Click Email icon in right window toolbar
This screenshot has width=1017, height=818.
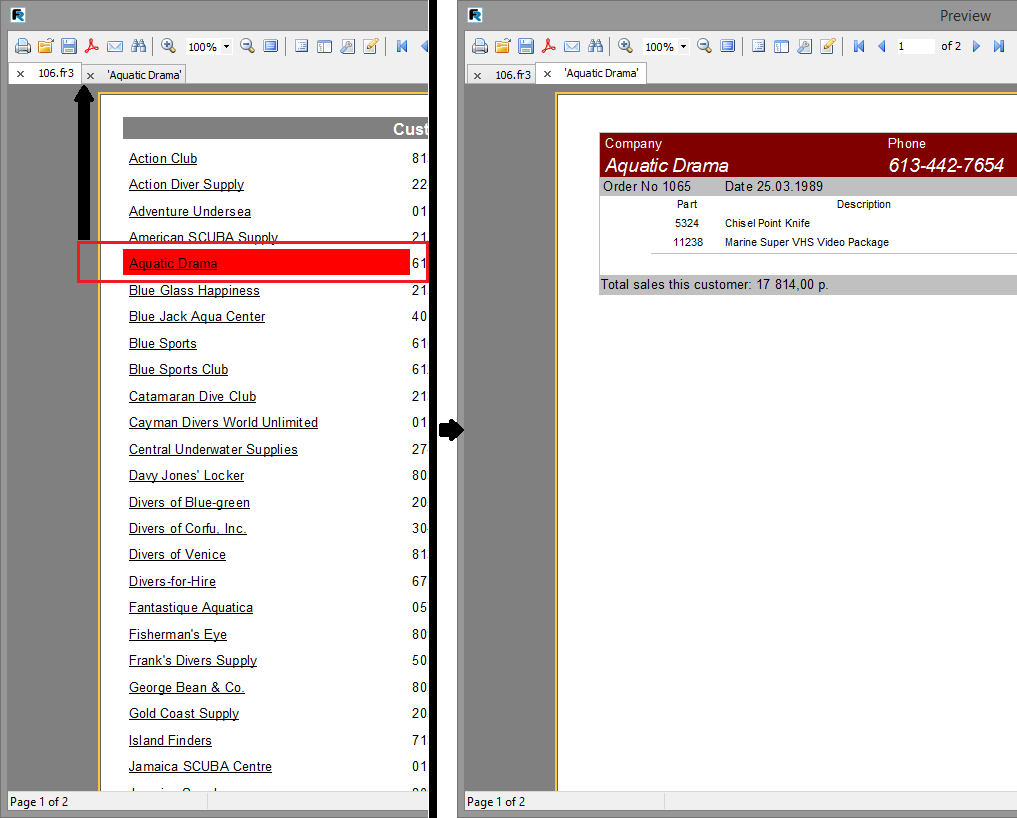point(572,46)
